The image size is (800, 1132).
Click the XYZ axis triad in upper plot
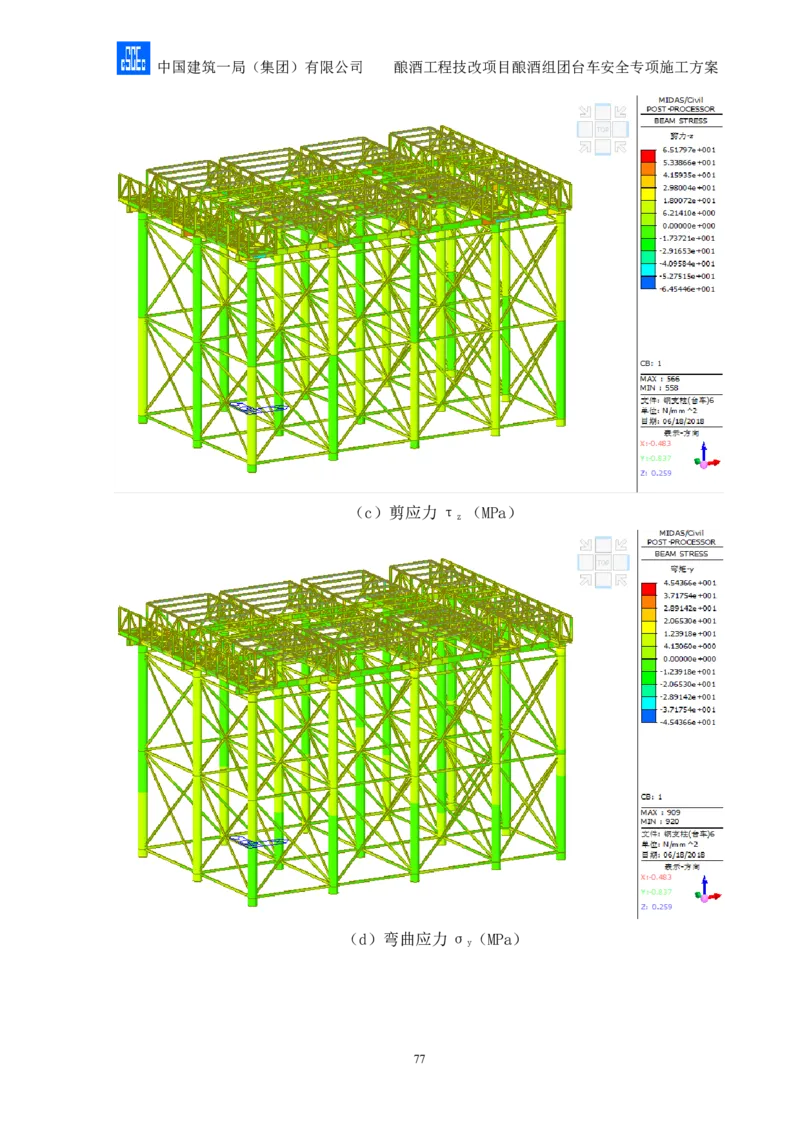click(x=706, y=458)
